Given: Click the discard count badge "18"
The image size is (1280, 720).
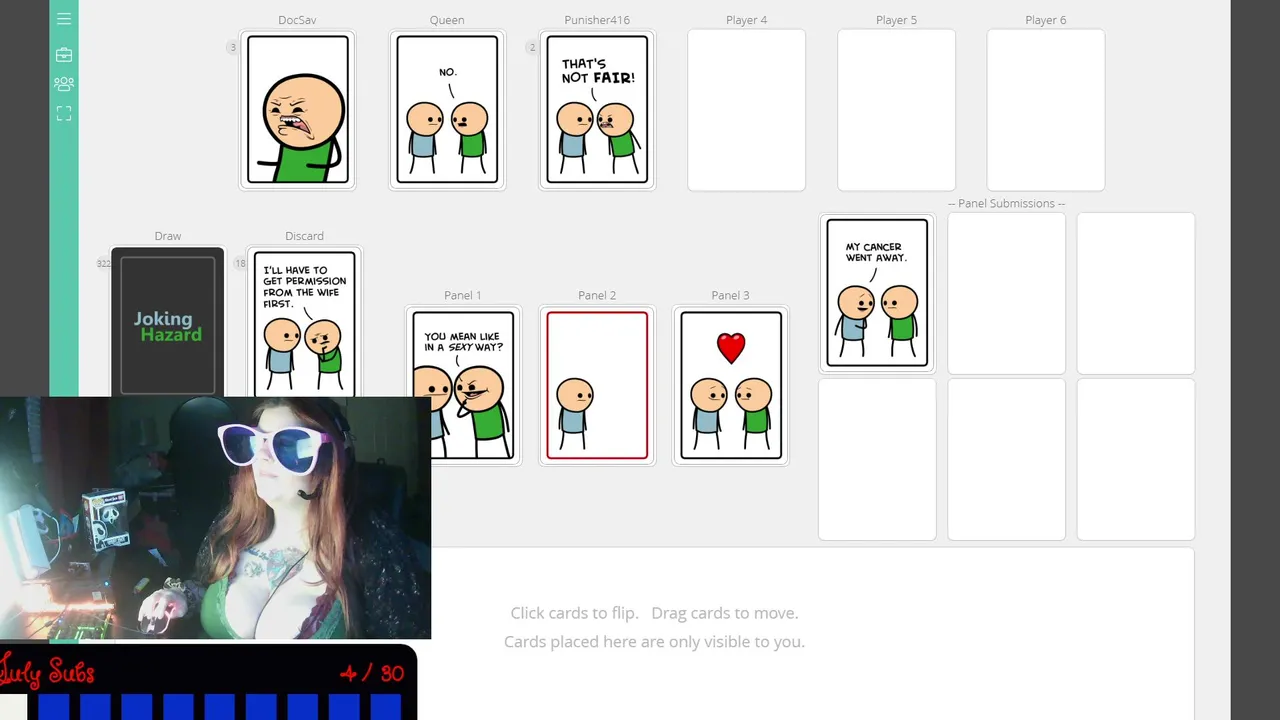Looking at the screenshot, I should 240,263.
